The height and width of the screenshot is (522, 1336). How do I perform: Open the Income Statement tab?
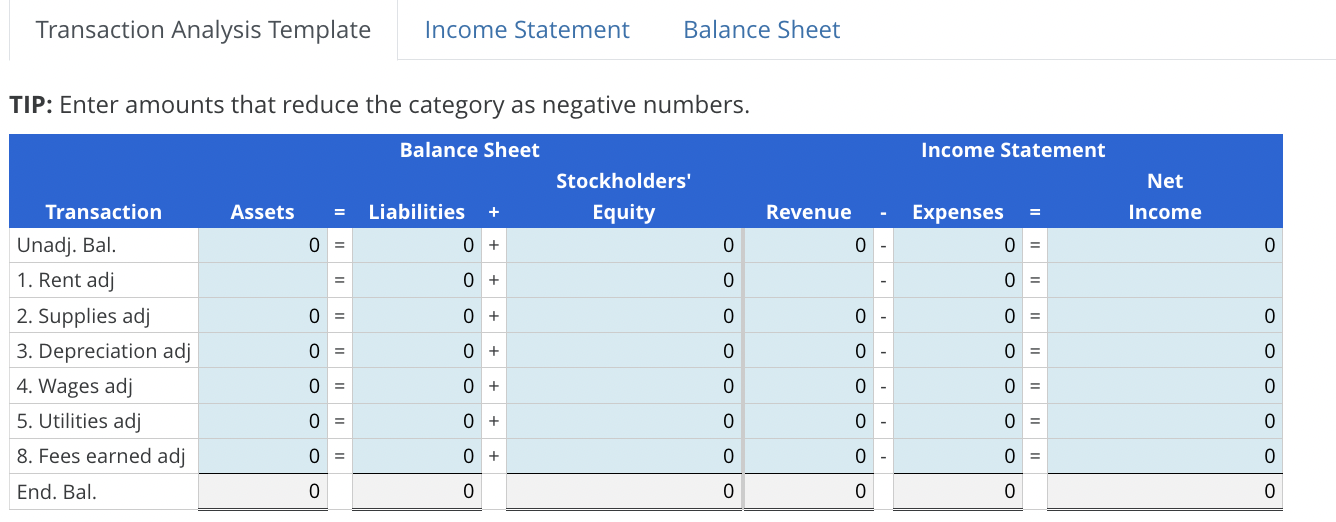coord(527,30)
